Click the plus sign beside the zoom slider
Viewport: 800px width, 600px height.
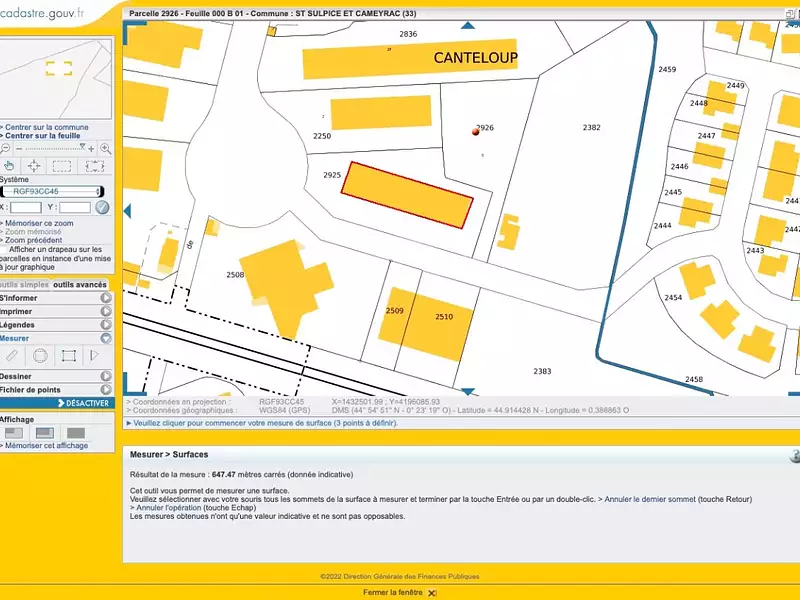(x=91, y=149)
